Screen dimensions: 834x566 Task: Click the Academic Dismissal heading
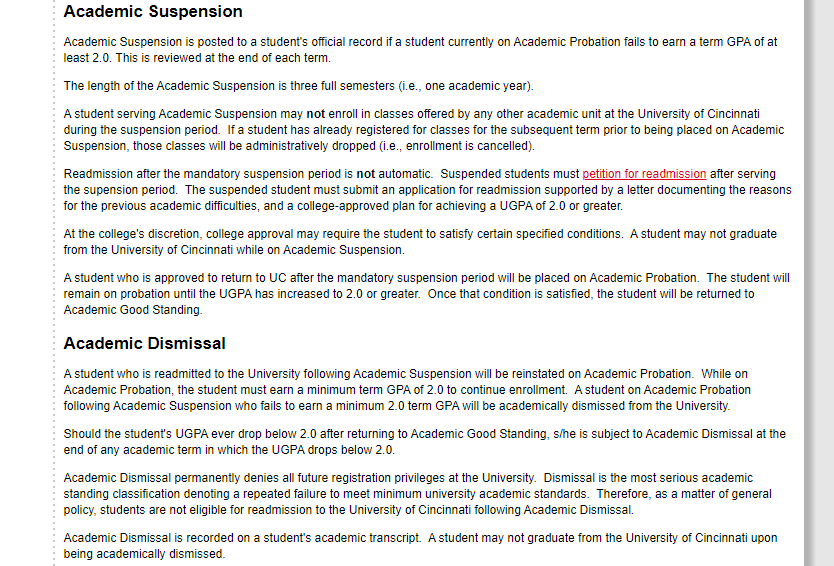[144, 343]
